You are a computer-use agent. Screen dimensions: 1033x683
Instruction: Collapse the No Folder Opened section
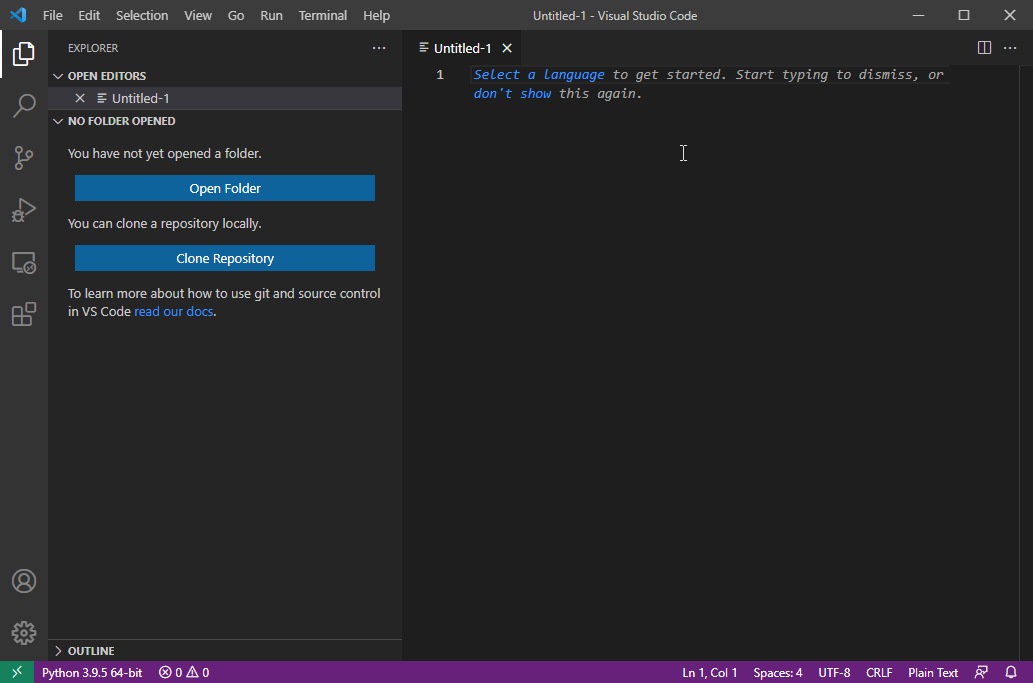click(121, 121)
